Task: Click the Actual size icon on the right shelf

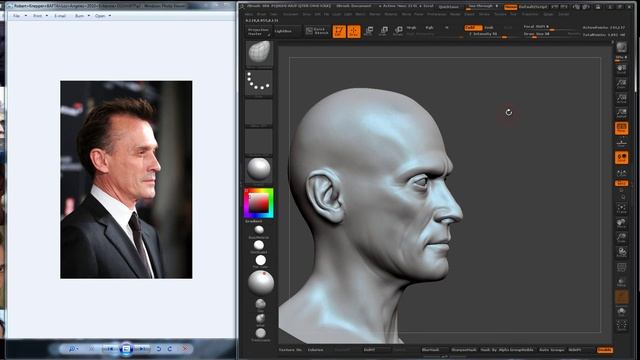Action: 621,99
